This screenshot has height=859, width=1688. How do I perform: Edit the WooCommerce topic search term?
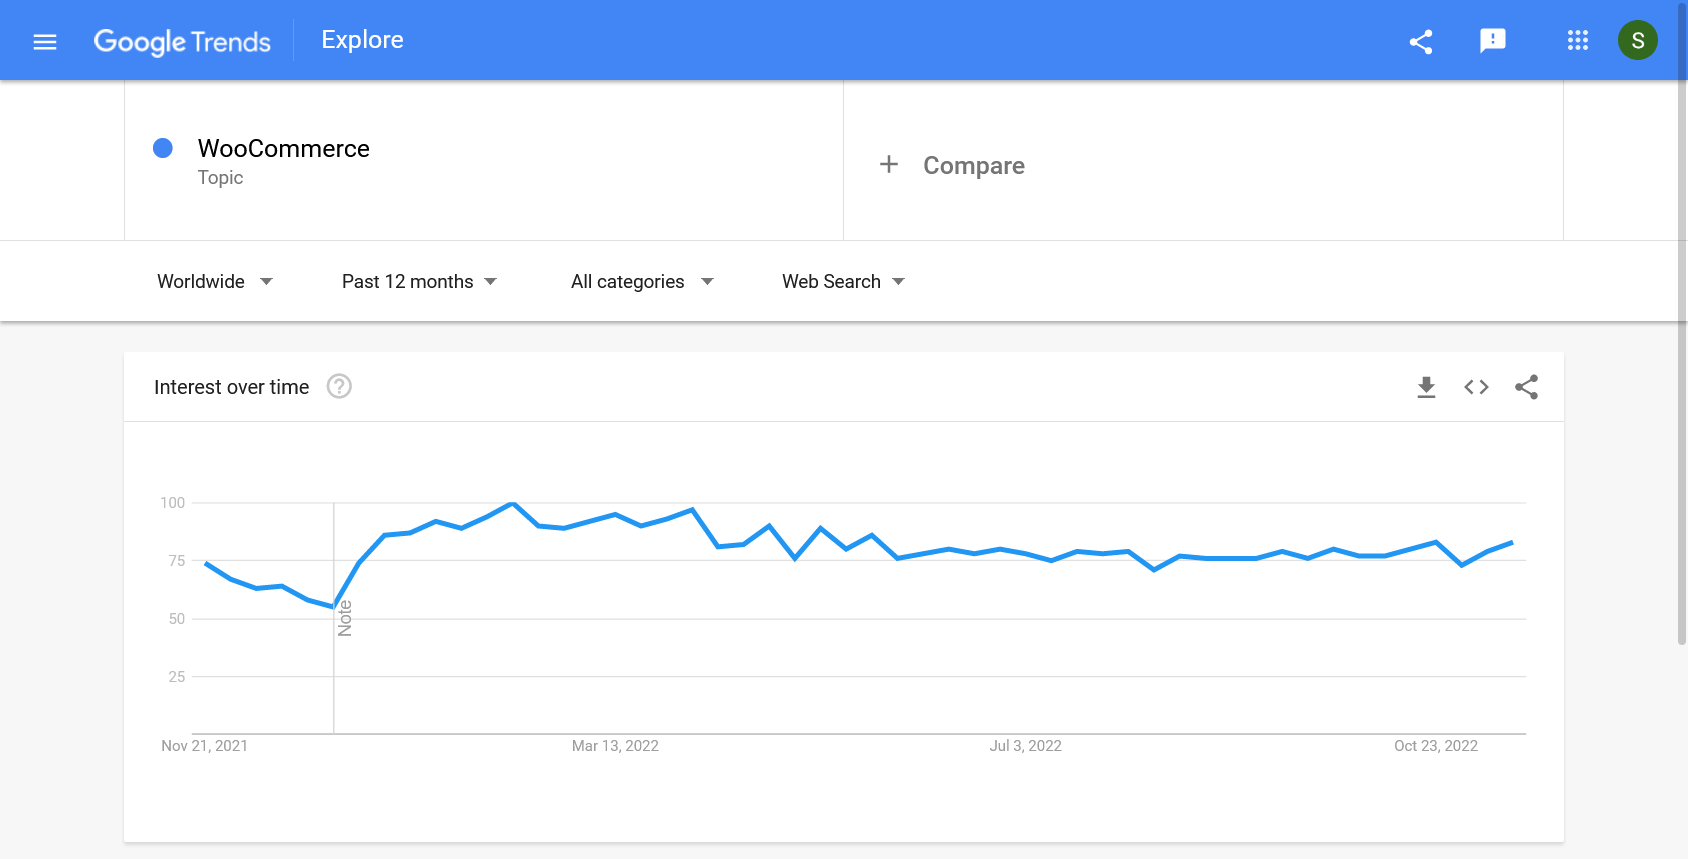284,149
